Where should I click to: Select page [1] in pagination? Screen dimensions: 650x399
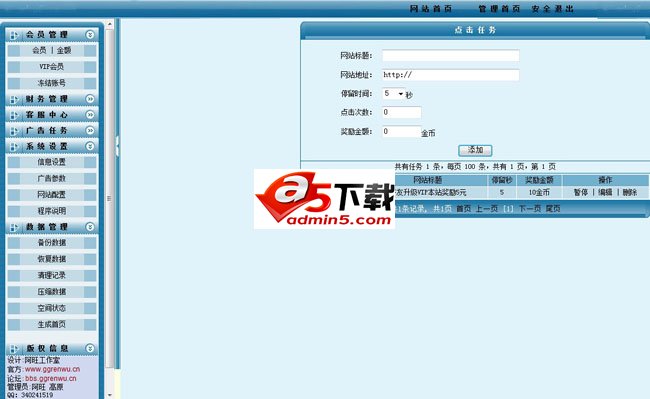[508, 209]
